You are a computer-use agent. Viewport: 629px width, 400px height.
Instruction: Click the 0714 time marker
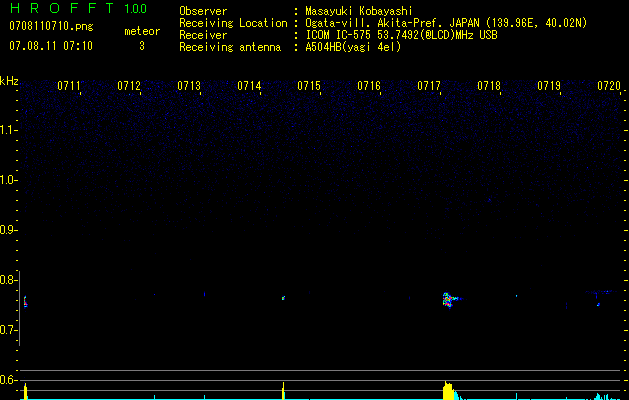pyautogui.click(x=249, y=85)
